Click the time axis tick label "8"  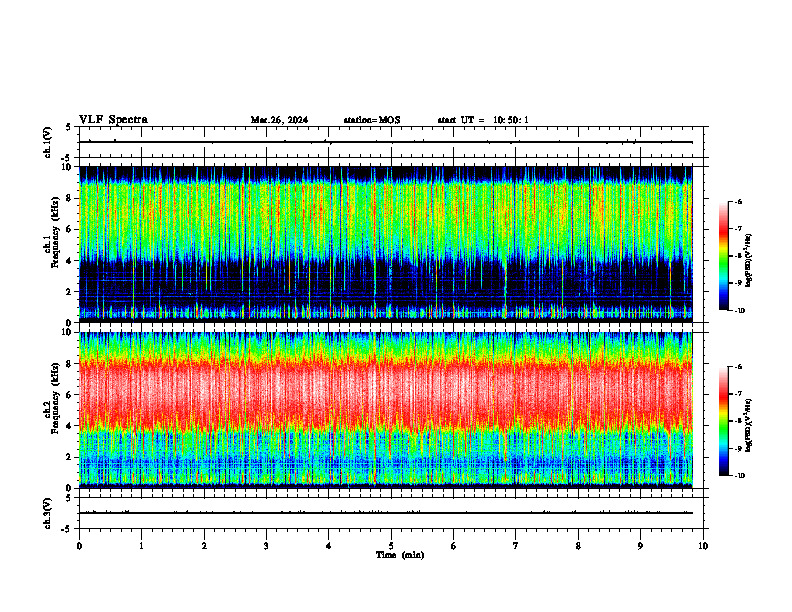[578, 546]
